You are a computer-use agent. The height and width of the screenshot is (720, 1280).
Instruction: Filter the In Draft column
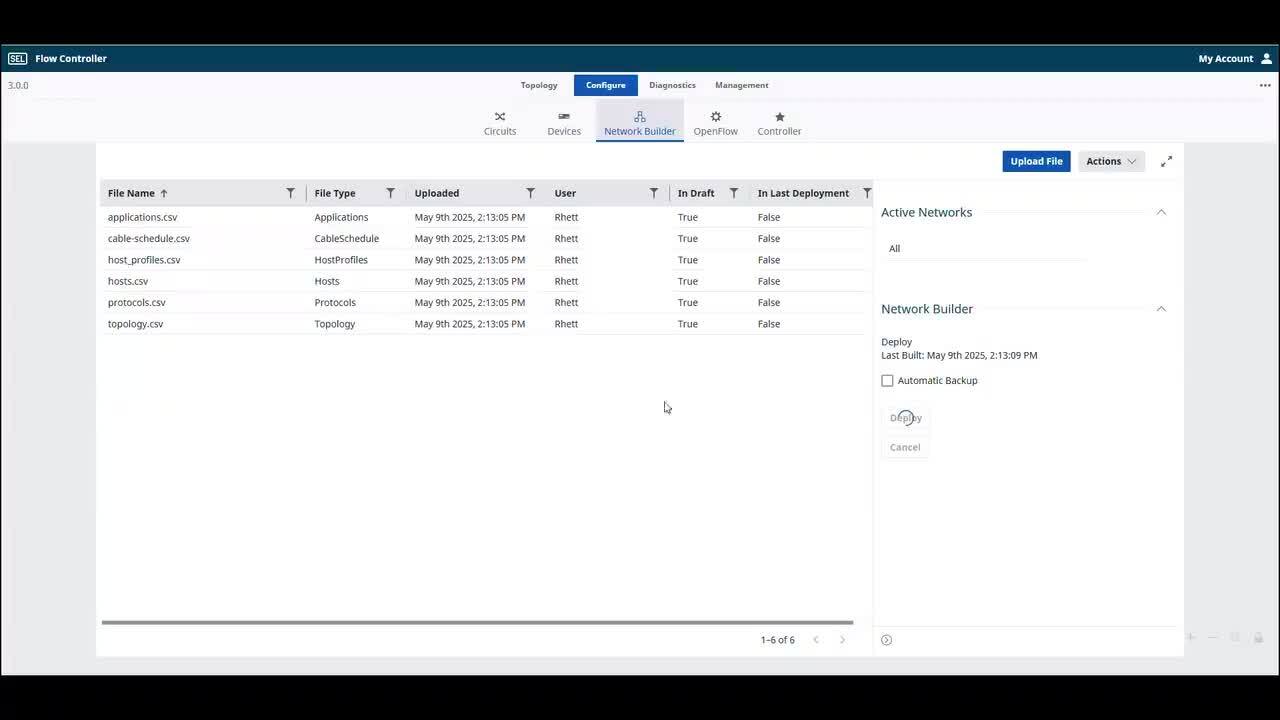[734, 193]
